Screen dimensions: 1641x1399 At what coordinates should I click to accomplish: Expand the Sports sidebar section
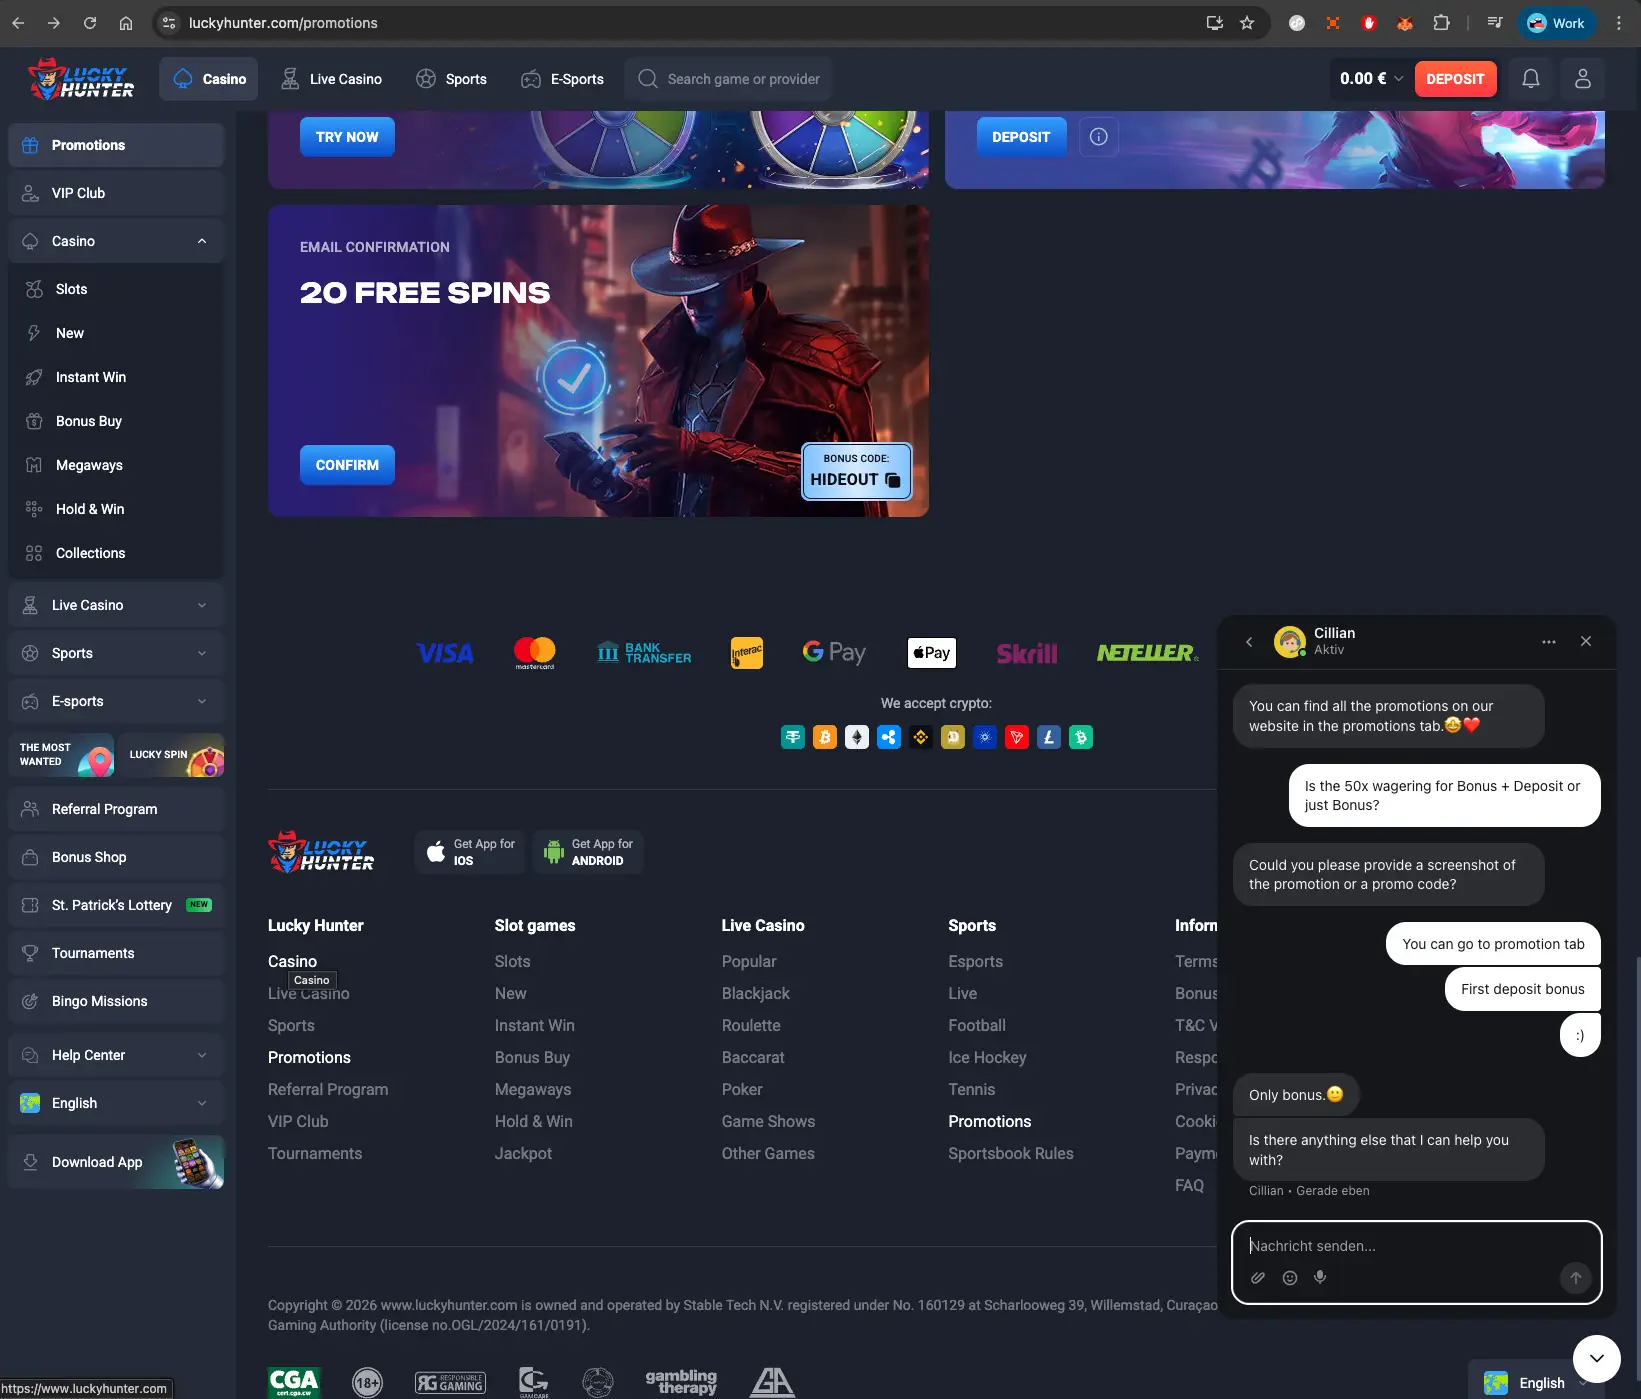[x=116, y=653]
